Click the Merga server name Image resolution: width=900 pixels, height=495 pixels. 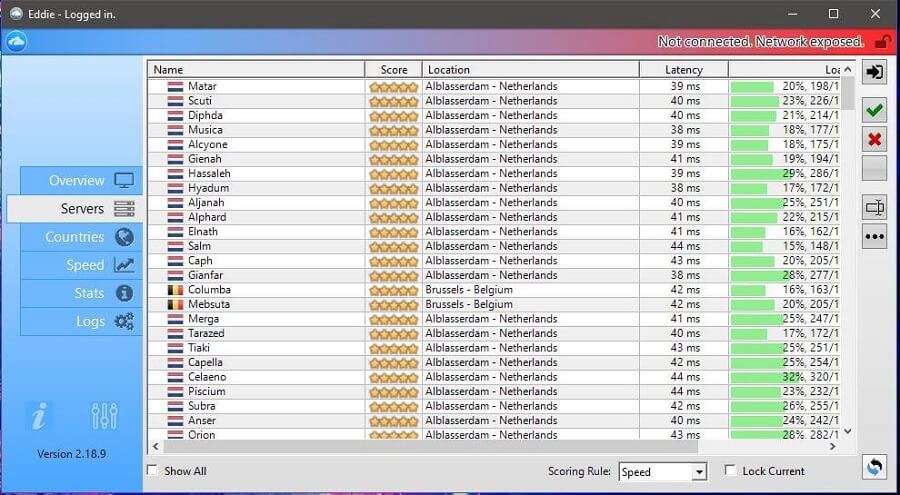[x=203, y=319]
